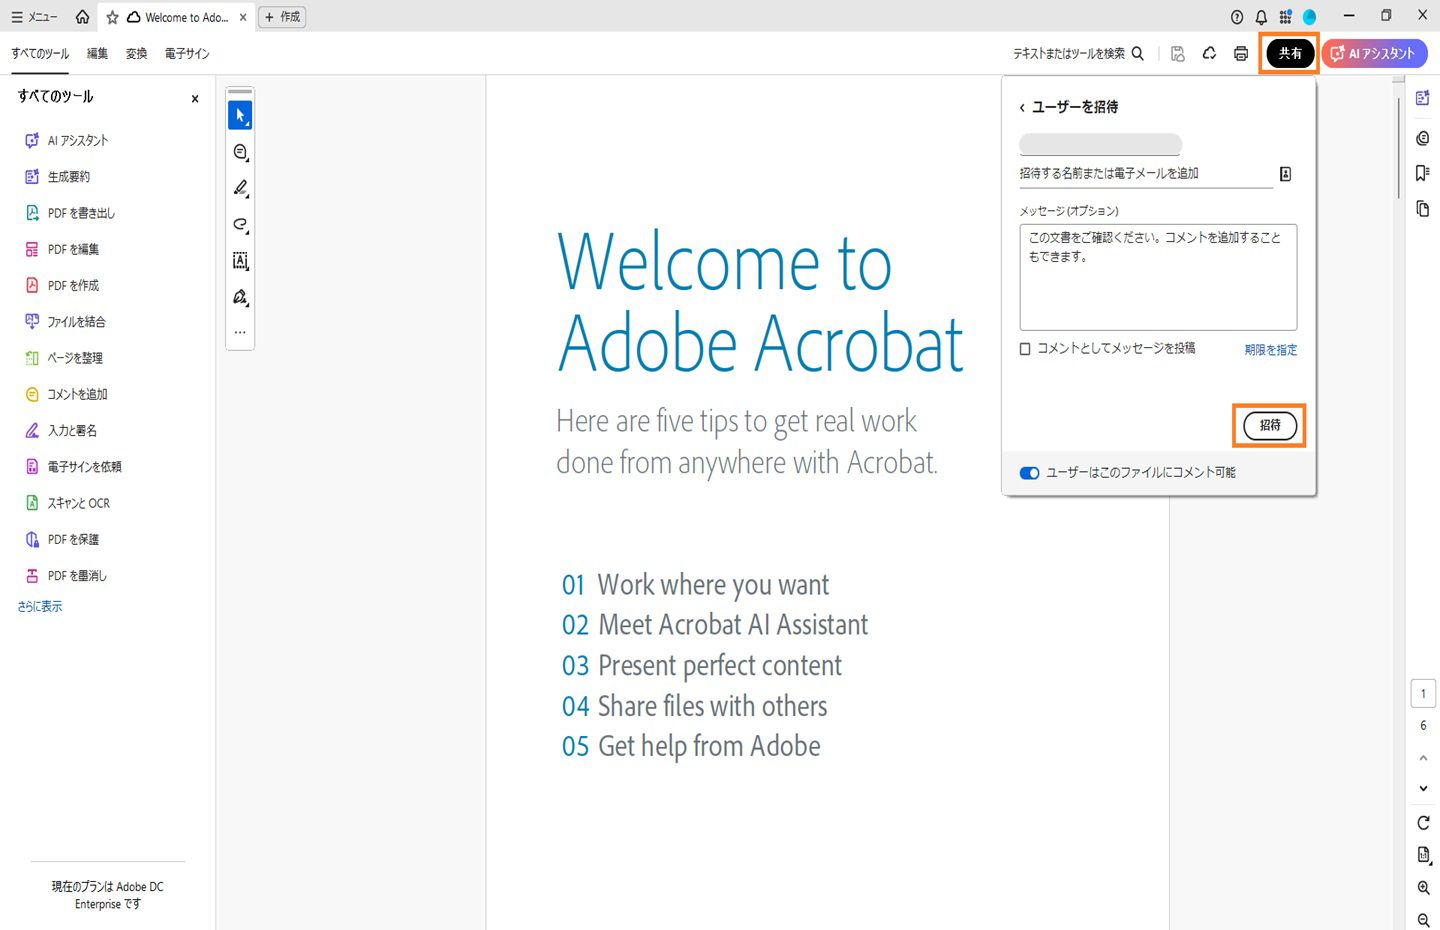Open the apps grid icon

[1285, 17]
